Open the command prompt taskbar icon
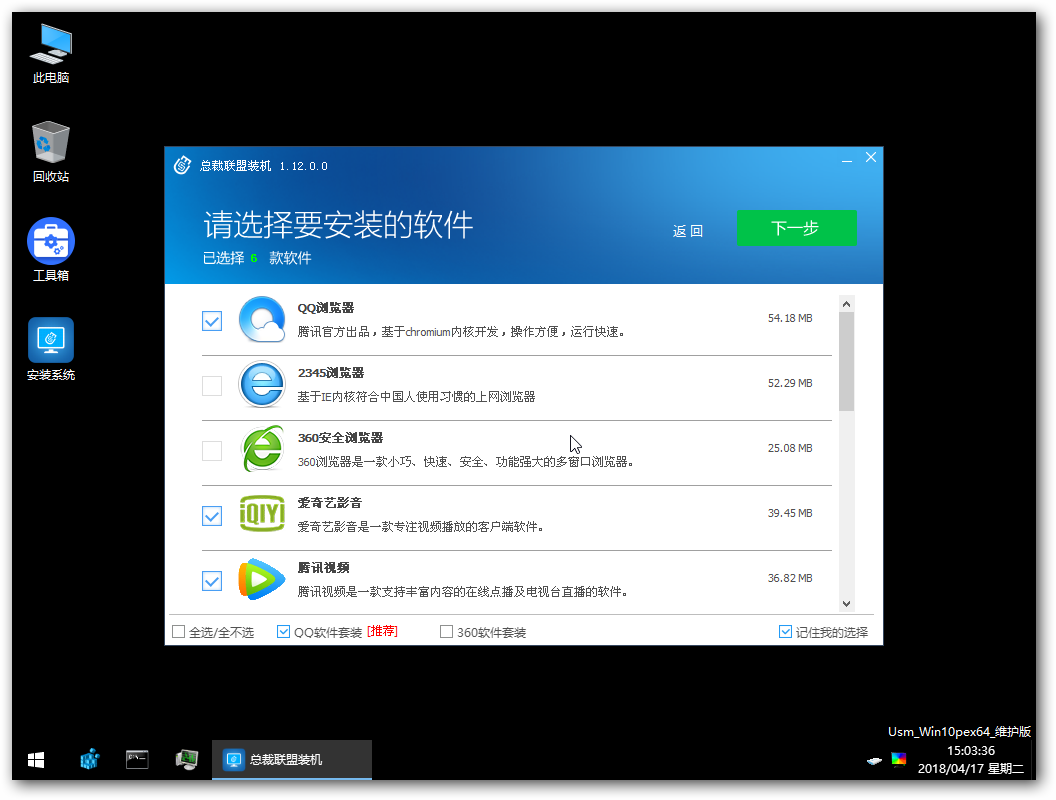 coord(137,760)
